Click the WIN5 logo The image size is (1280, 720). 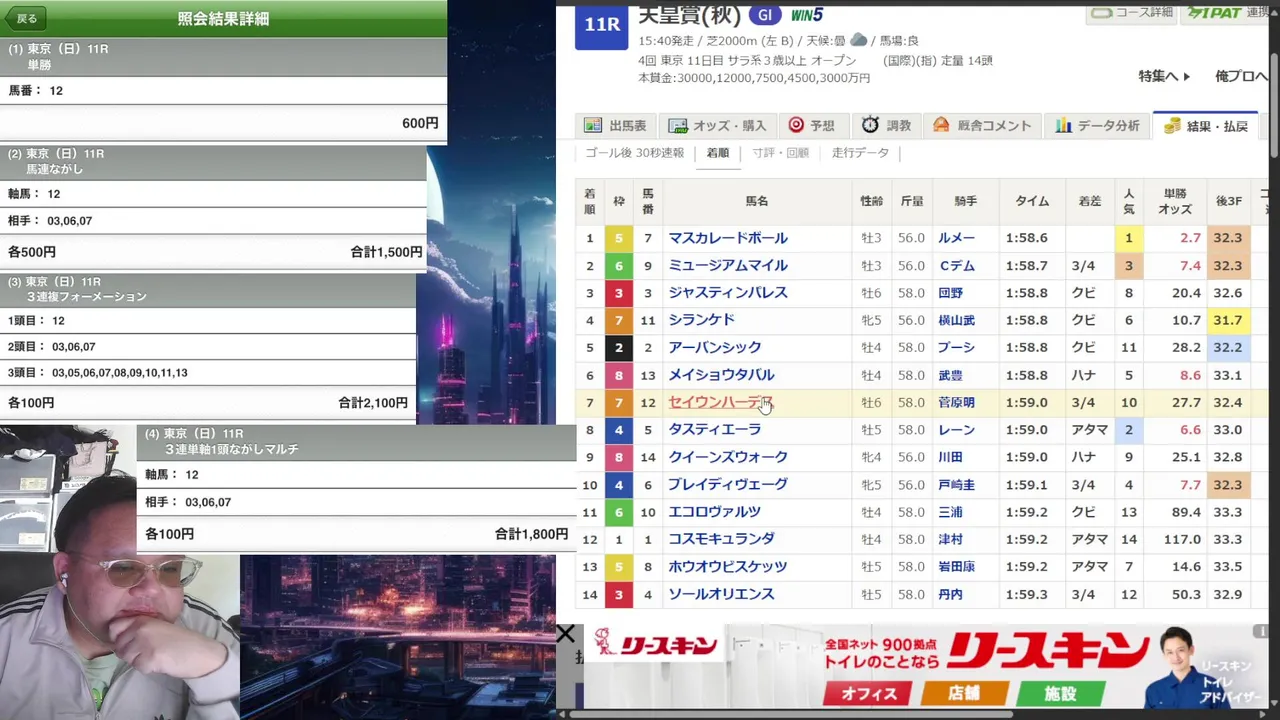coord(807,15)
